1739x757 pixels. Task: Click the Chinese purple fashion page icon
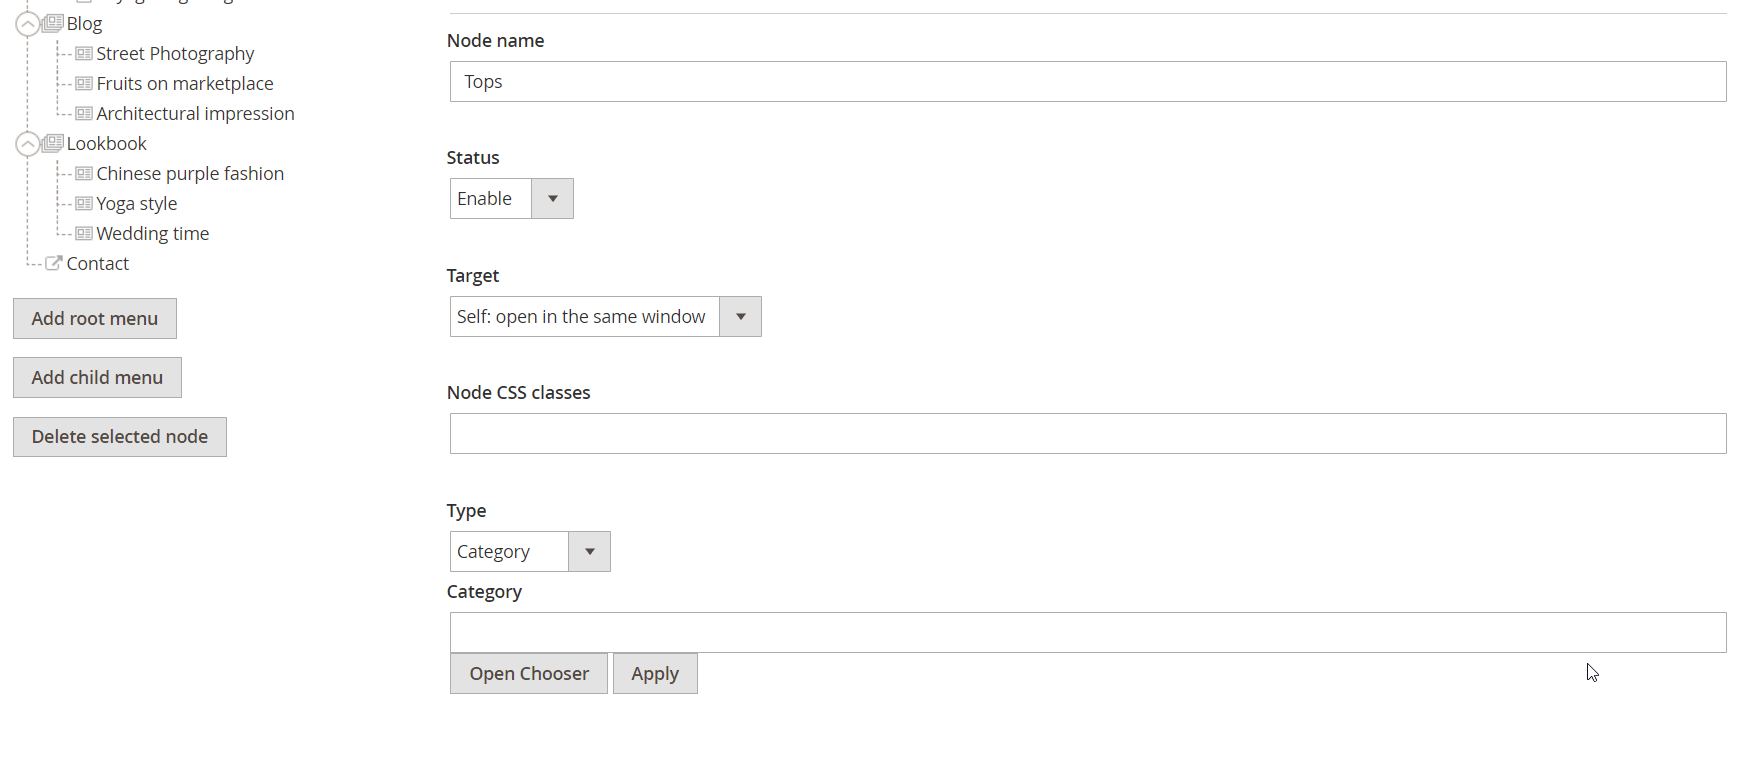[x=84, y=173]
